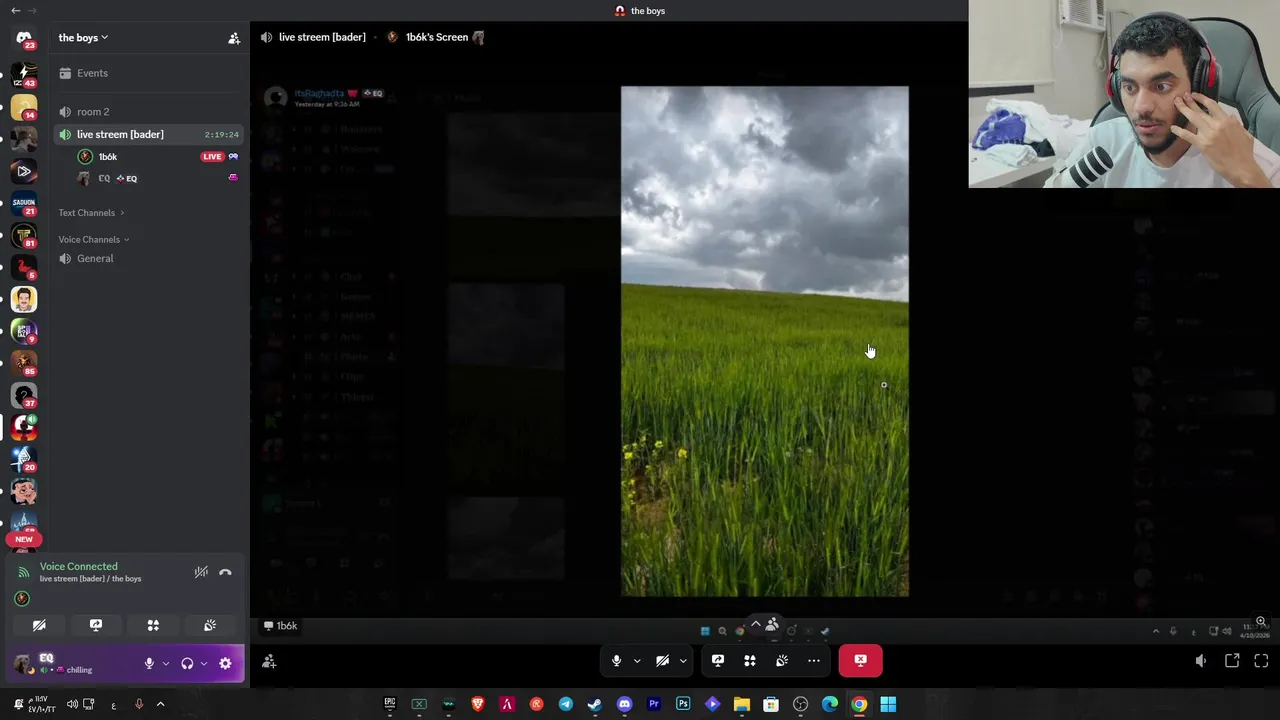Open Epic Games from the taskbar

click(x=390, y=704)
